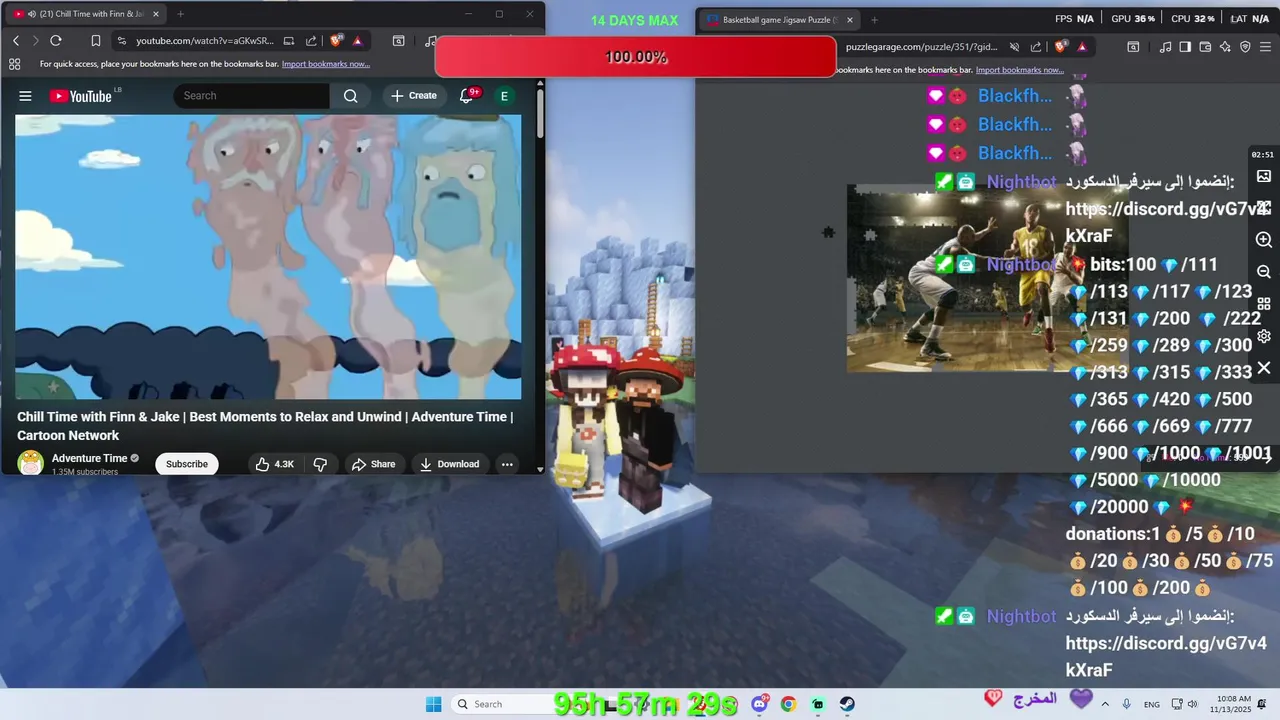This screenshot has width=1280, height=720.
Task: Zoom in on the jigsaw puzzle
Action: (1264, 240)
